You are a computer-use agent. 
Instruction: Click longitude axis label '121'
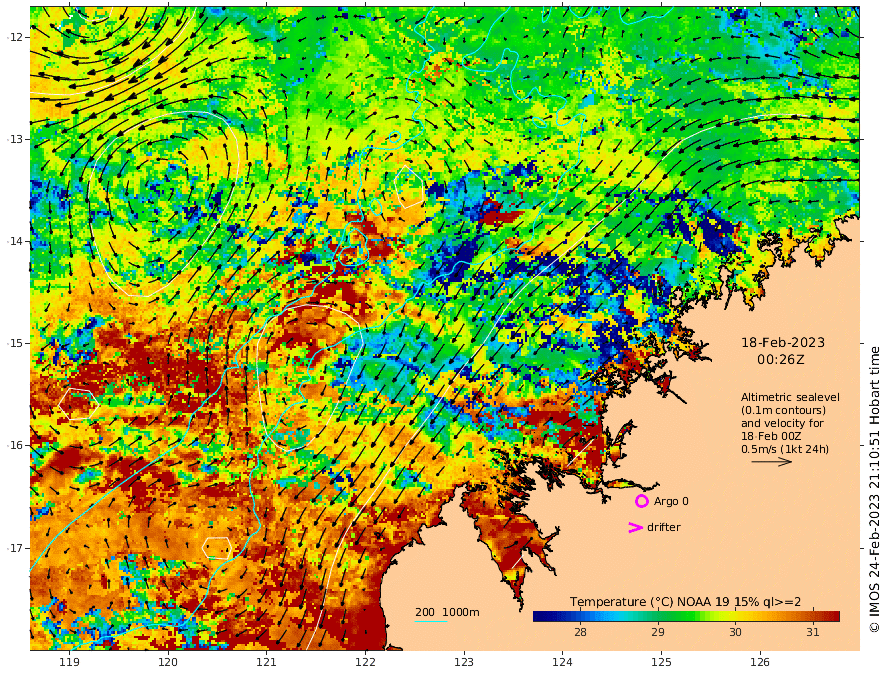tap(267, 663)
